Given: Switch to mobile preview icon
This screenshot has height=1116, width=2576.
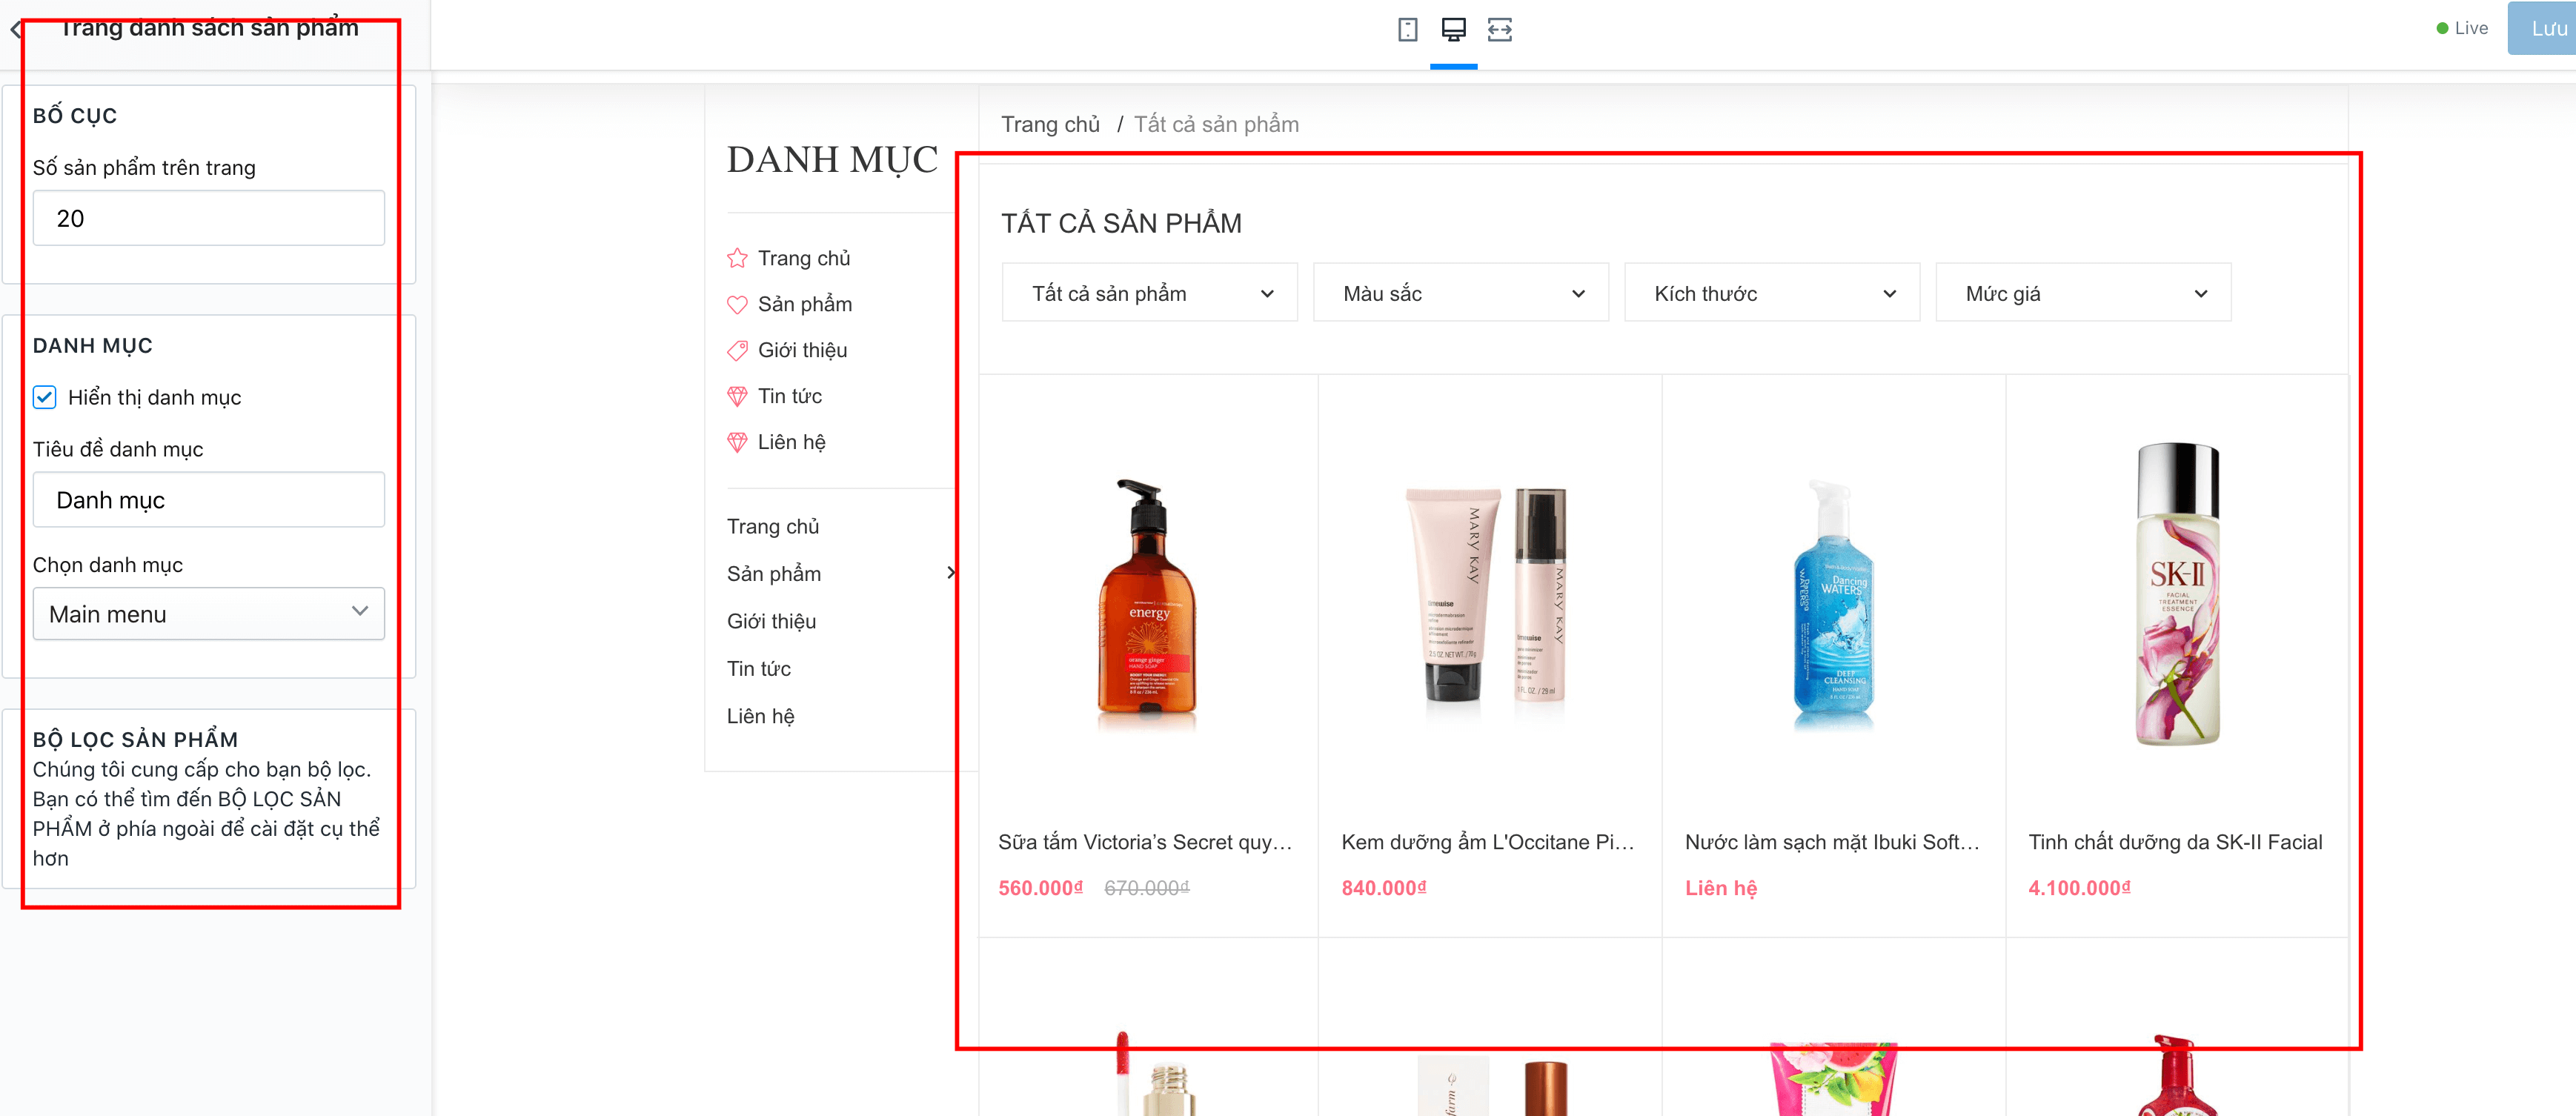Looking at the screenshot, I should point(1407,30).
